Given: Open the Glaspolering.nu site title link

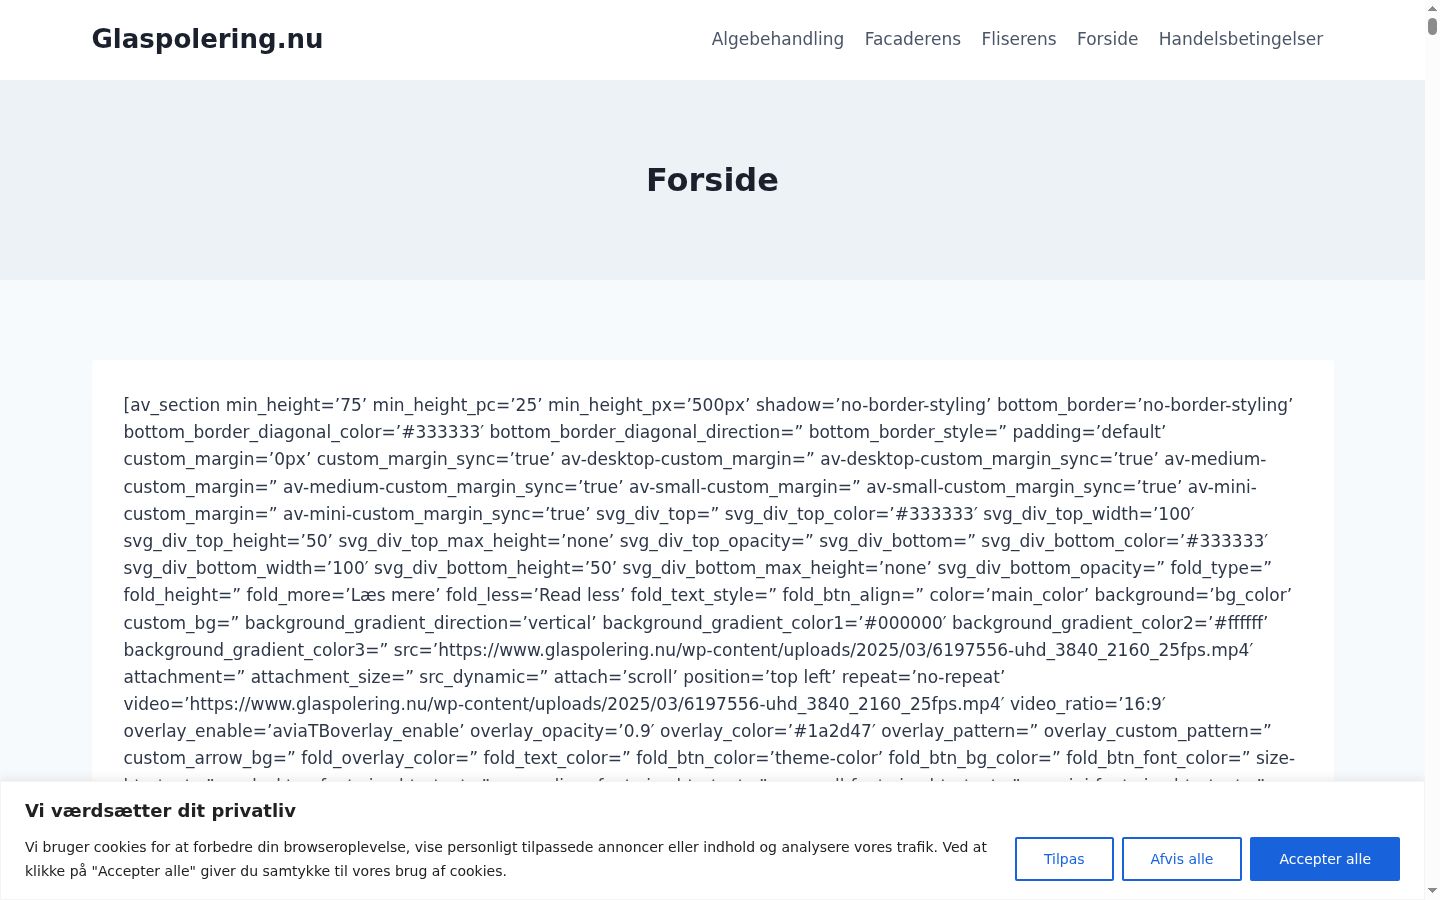Looking at the screenshot, I should click(x=207, y=39).
